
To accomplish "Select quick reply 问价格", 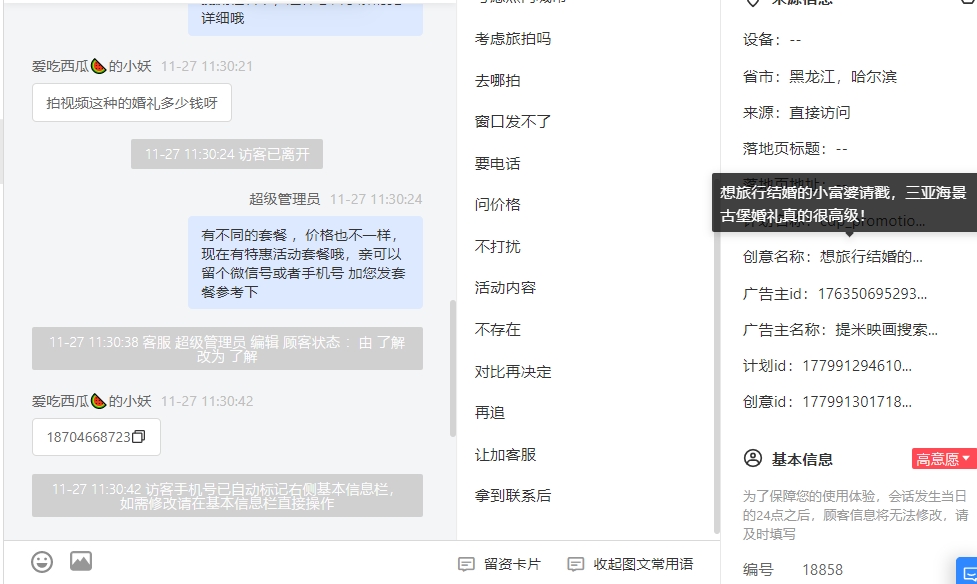I will tap(497, 204).
